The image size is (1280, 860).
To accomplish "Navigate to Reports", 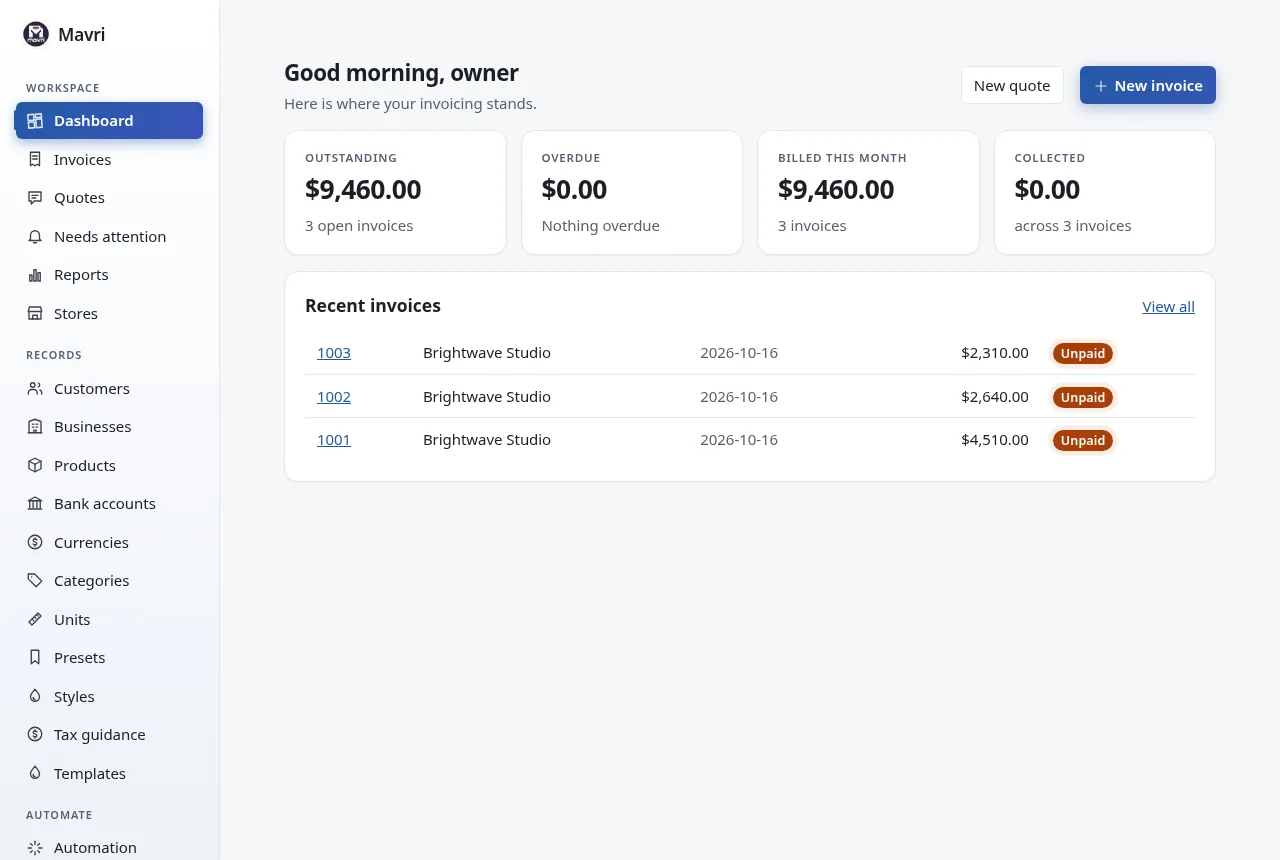I will 109,275.
